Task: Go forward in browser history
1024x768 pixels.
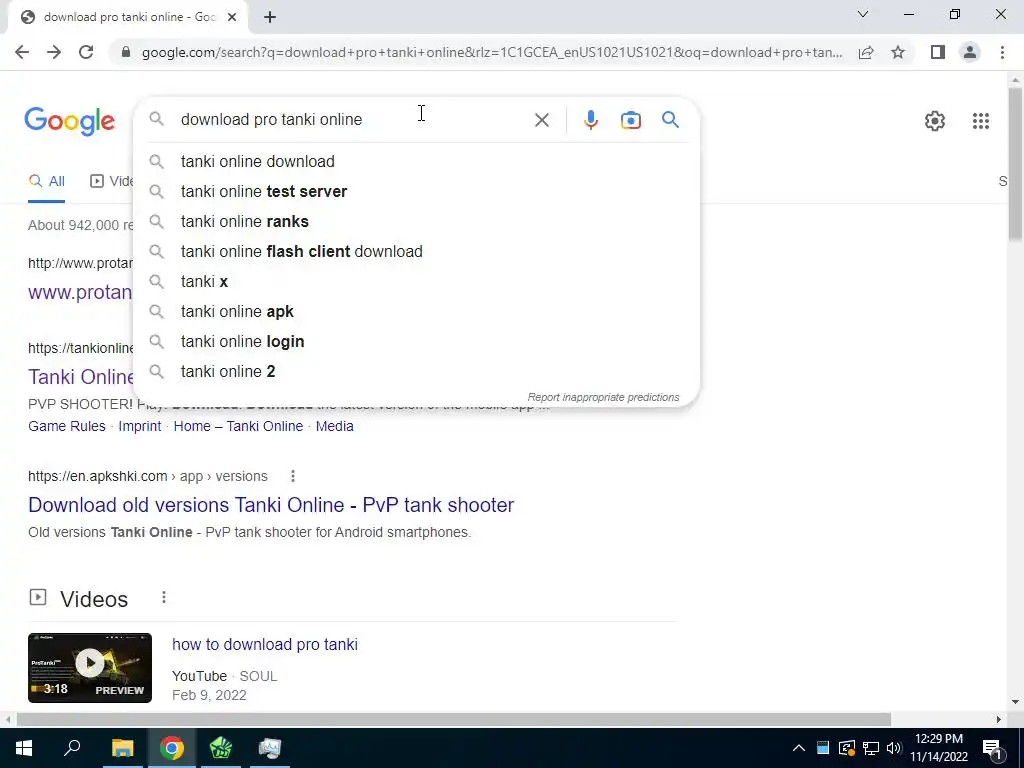Action: pyautogui.click(x=54, y=52)
